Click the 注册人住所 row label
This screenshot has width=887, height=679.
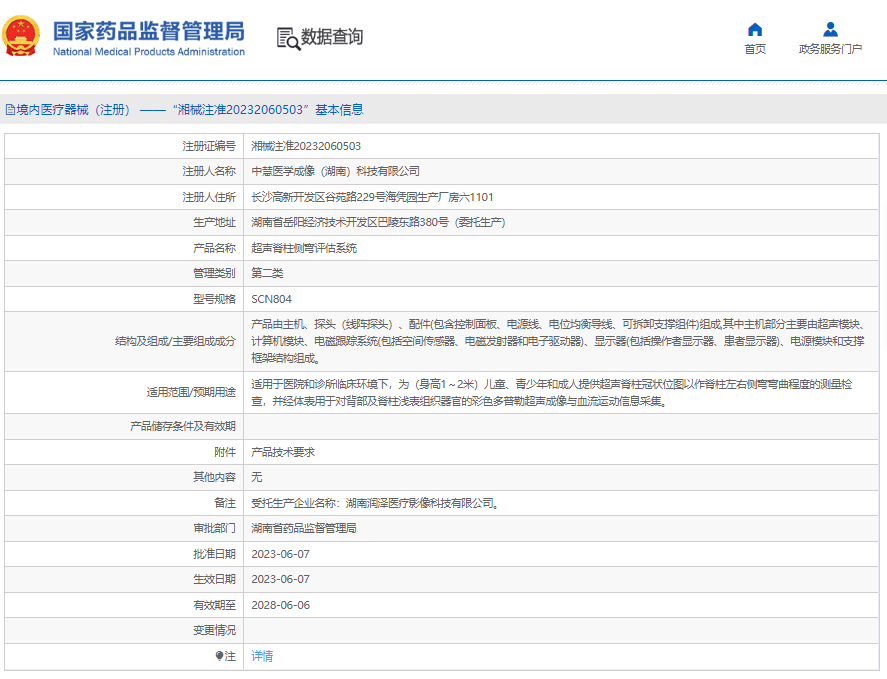(209, 197)
